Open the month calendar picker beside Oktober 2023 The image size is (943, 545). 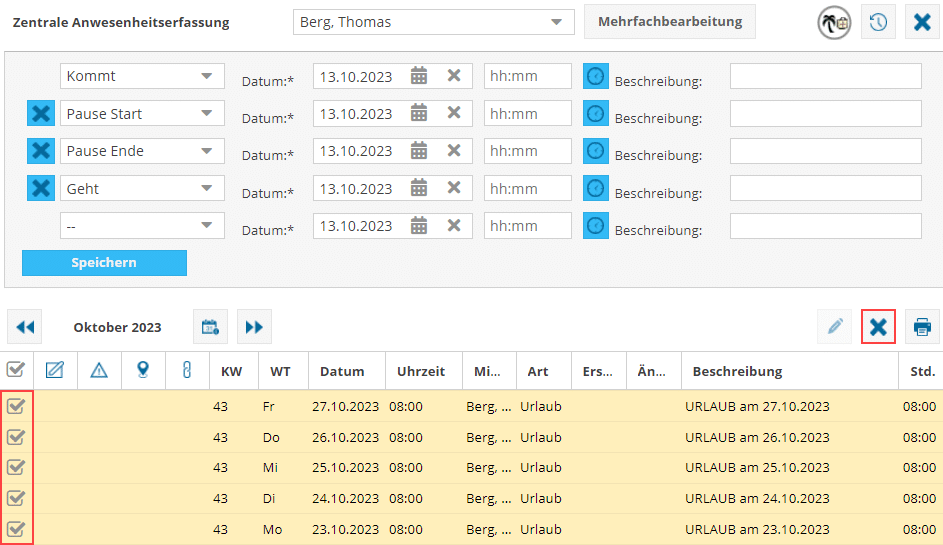210,327
